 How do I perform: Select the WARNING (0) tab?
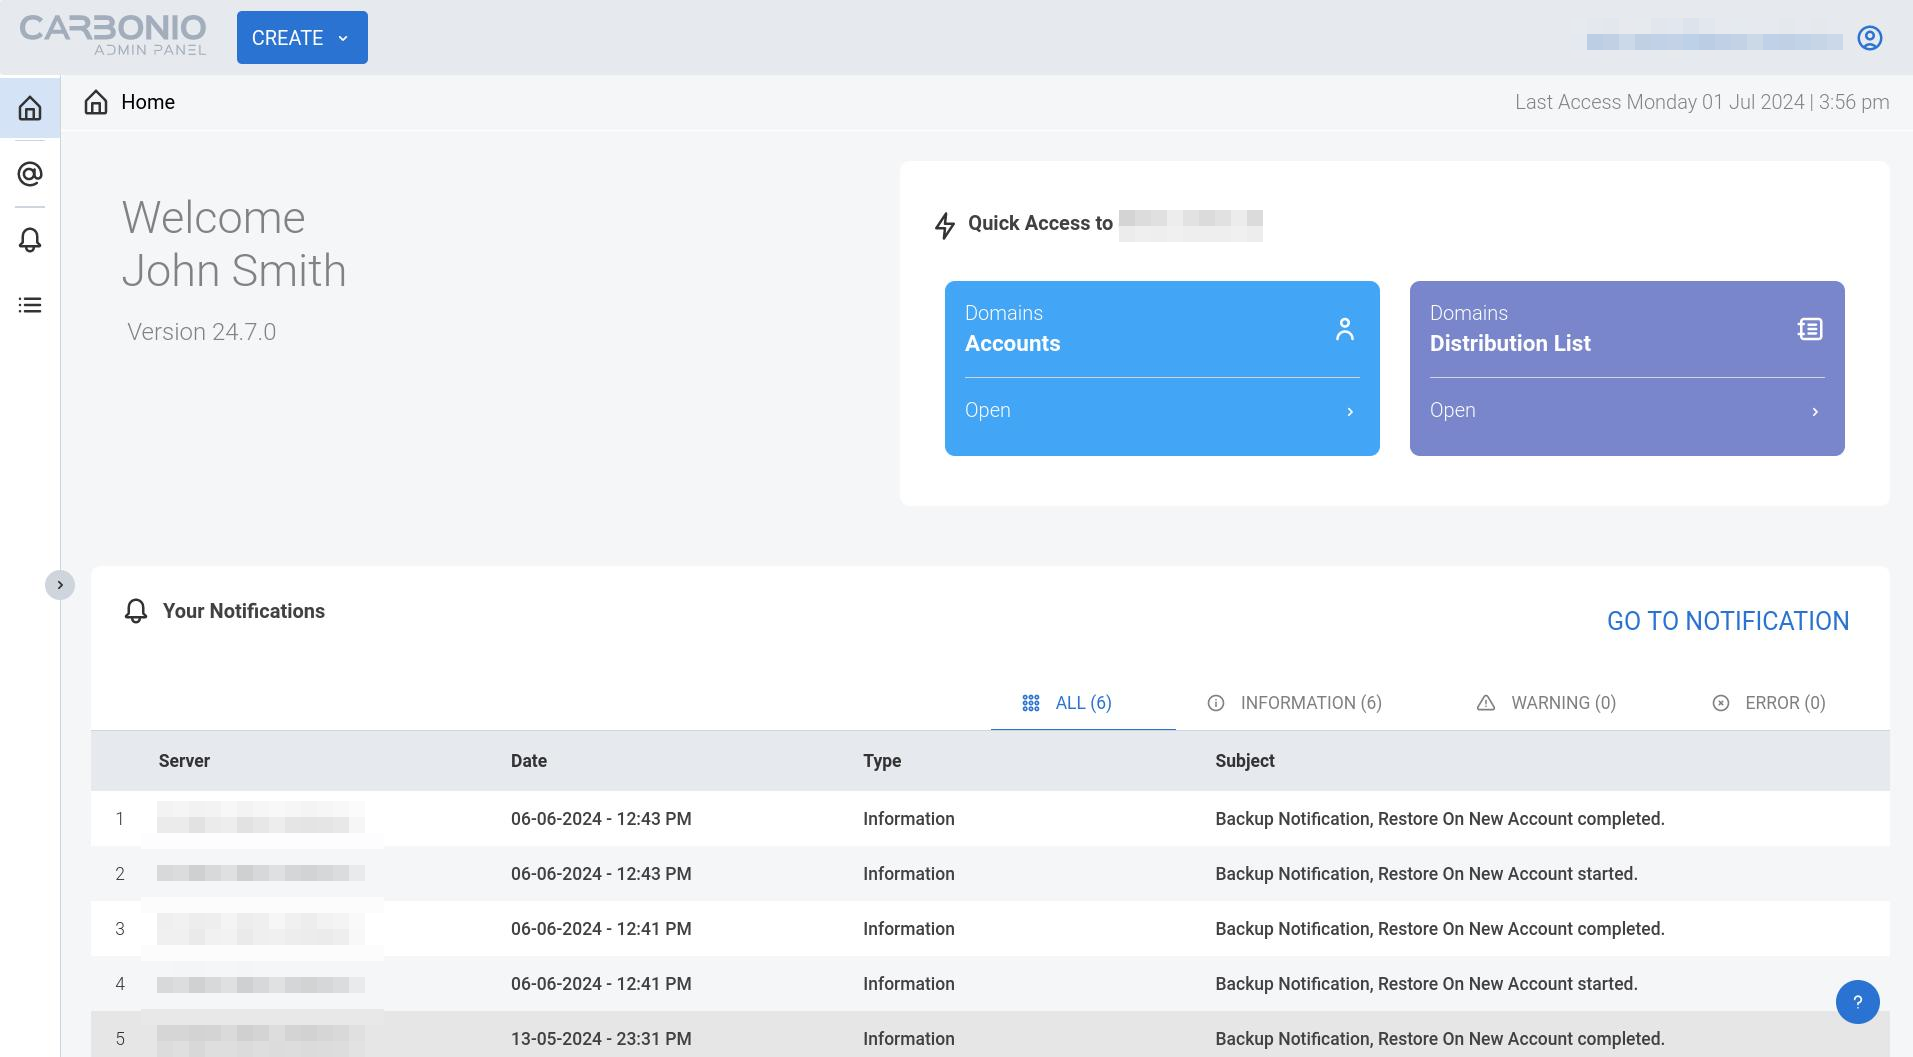pos(1546,703)
